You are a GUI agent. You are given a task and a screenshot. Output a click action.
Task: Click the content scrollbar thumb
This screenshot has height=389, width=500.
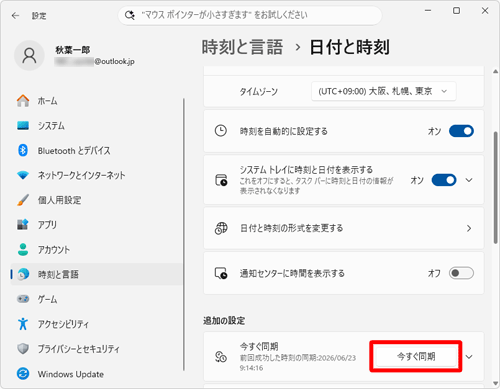coord(496,188)
